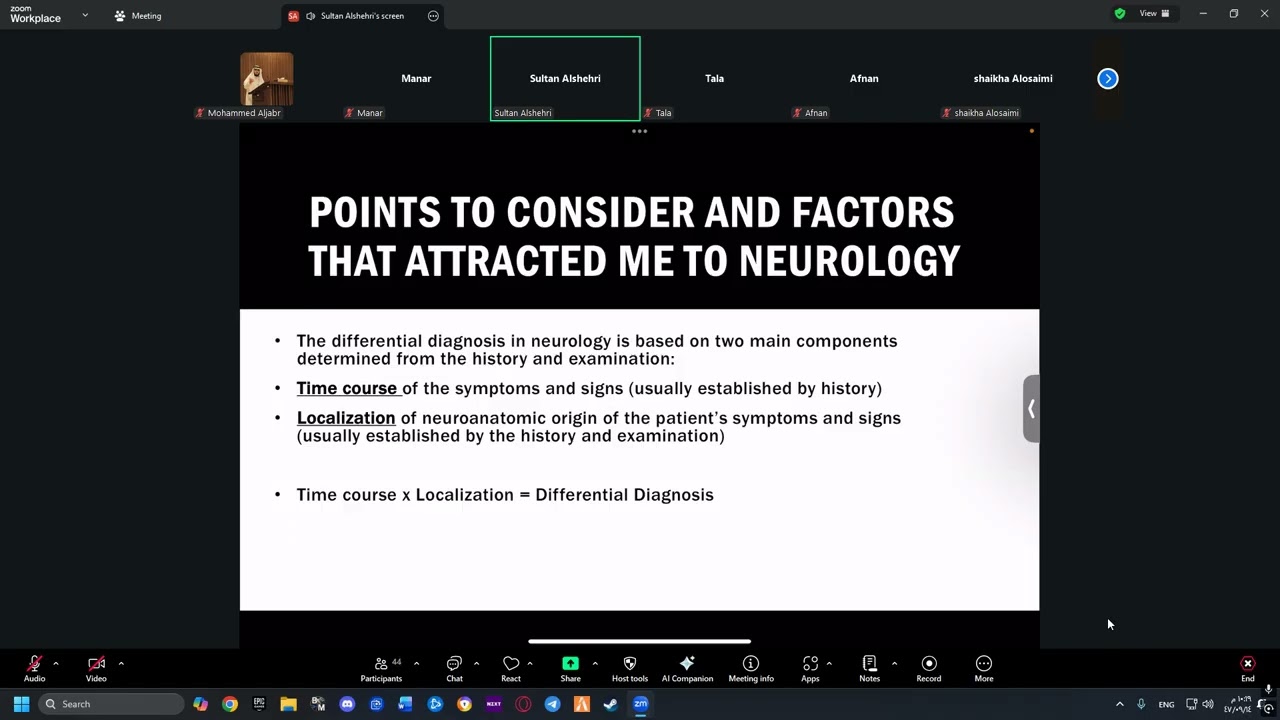Expand the Notes options arrow
Screen dimensions: 1280x720
(894, 663)
